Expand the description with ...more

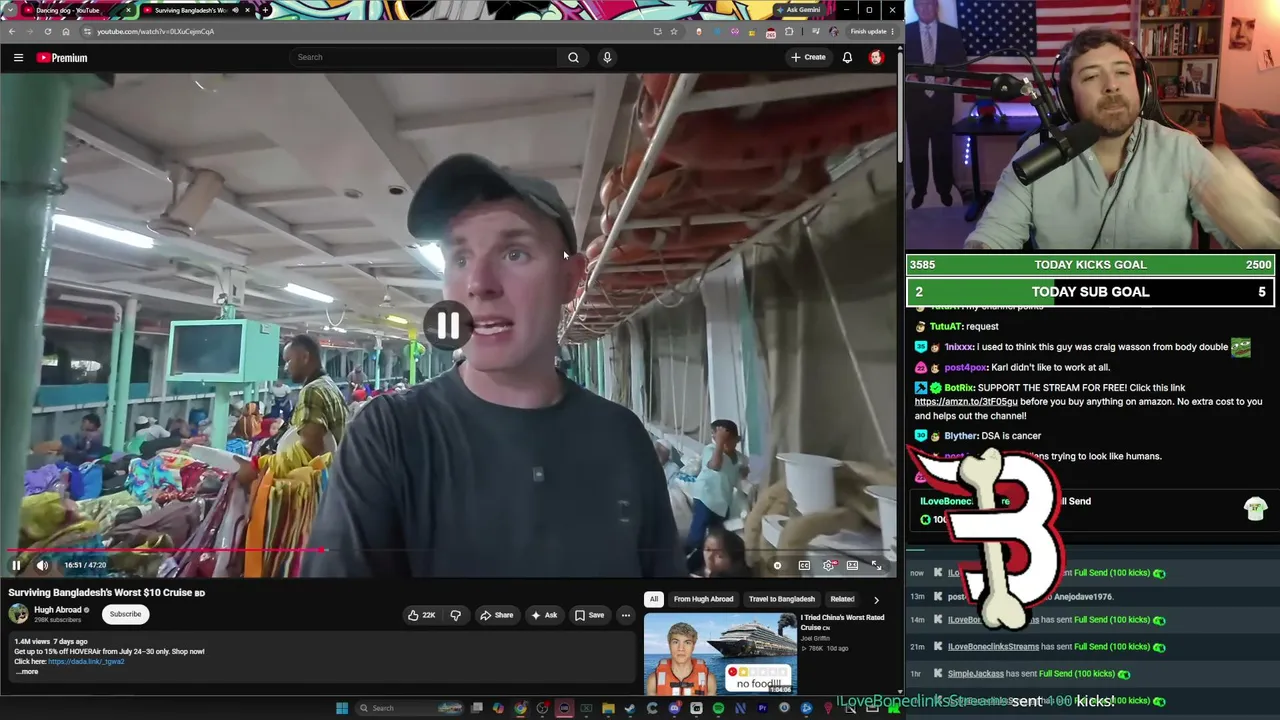27,672
